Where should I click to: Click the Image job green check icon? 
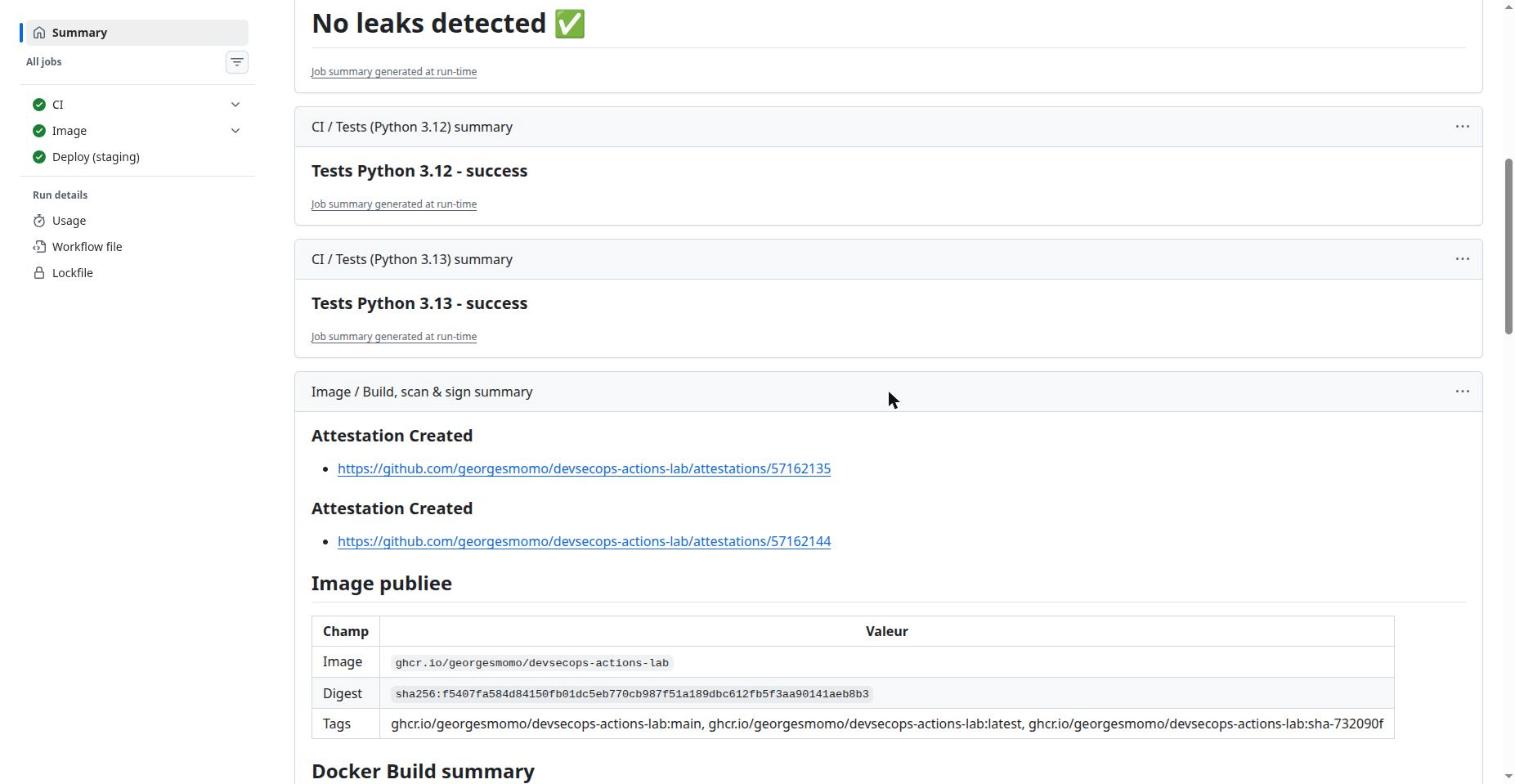pyautogui.click(x=39, y=131)
